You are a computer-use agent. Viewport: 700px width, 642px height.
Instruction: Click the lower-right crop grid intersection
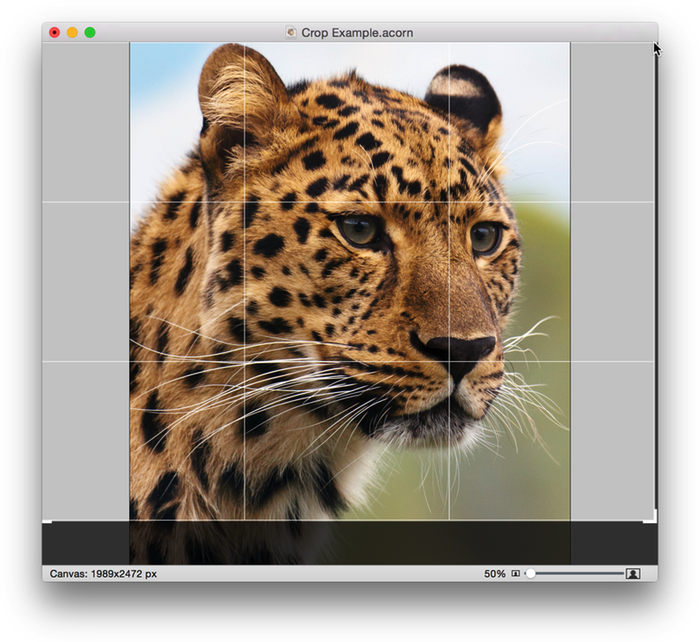coord(449,361)
